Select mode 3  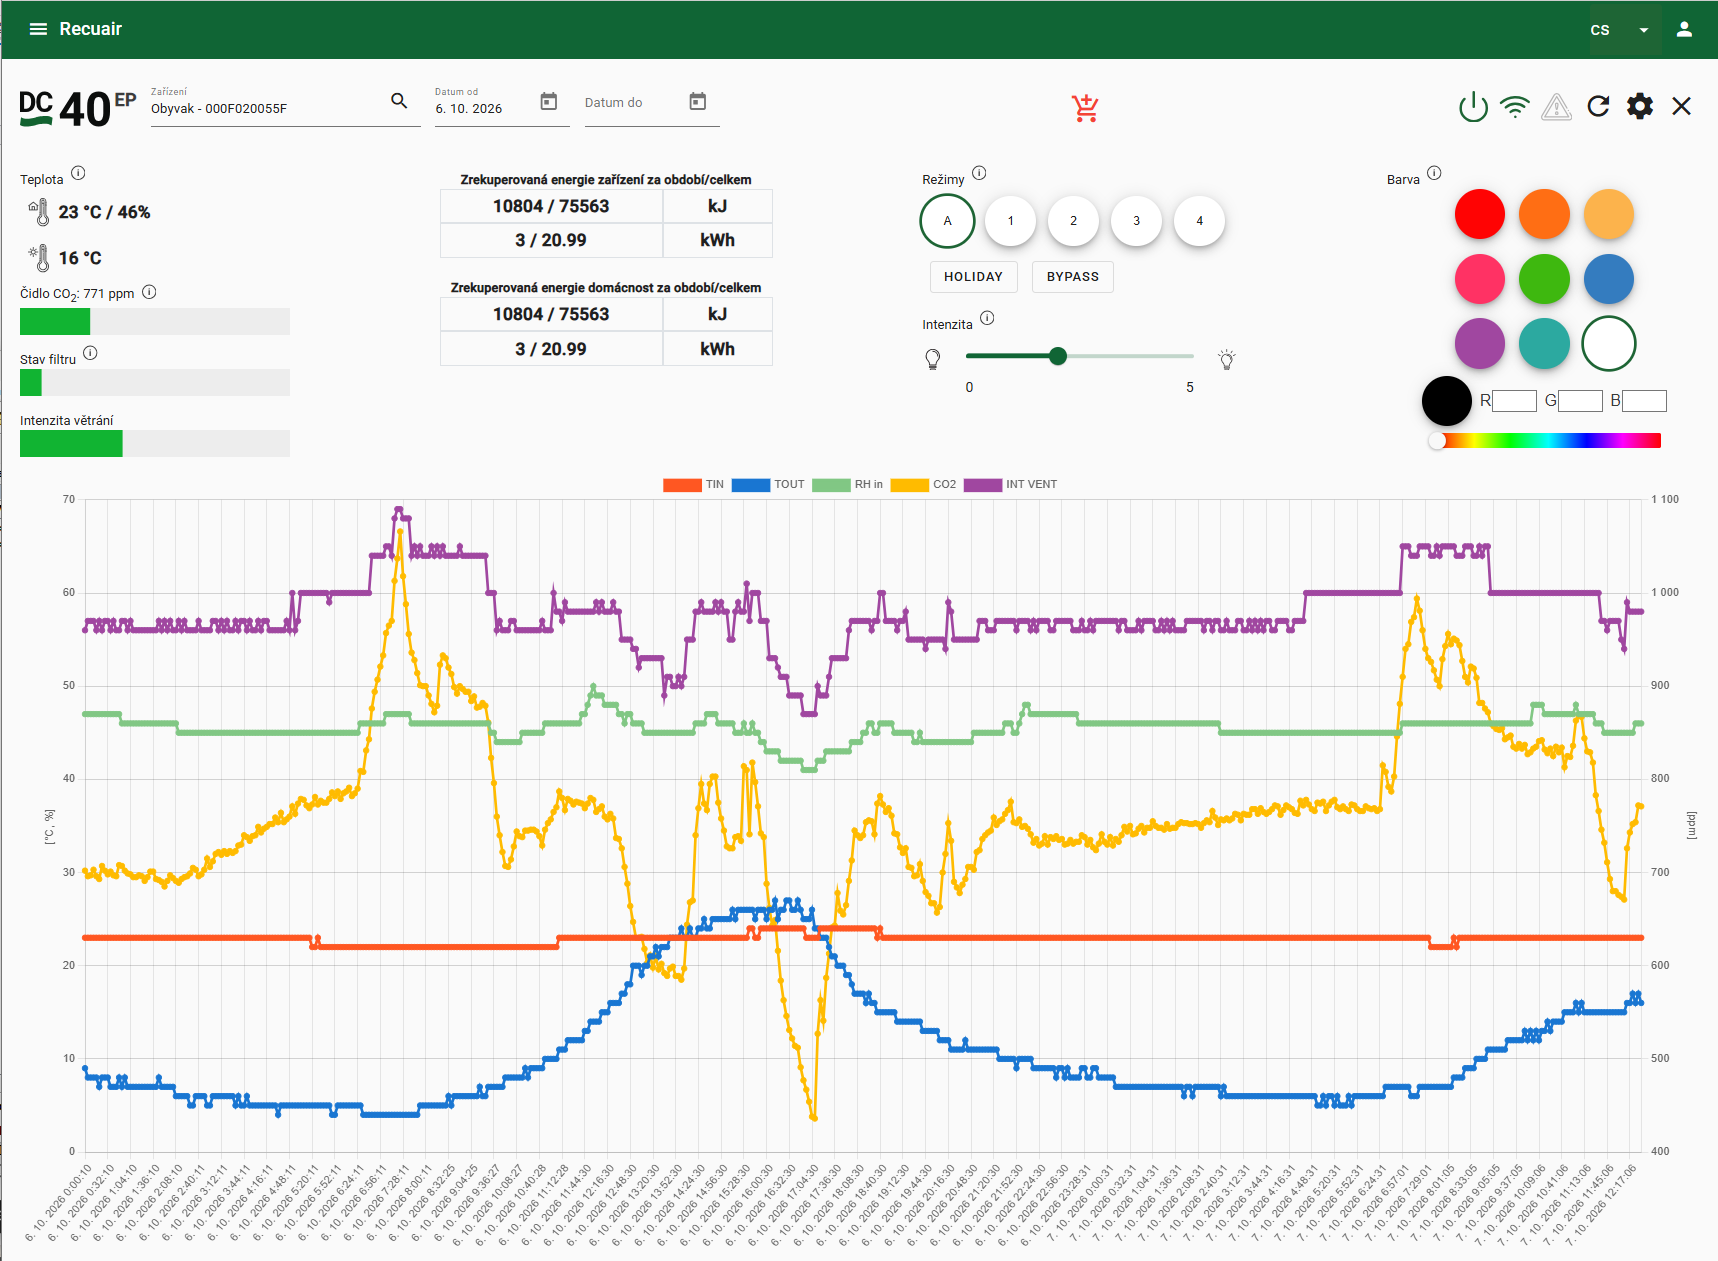coord(1136,221)
